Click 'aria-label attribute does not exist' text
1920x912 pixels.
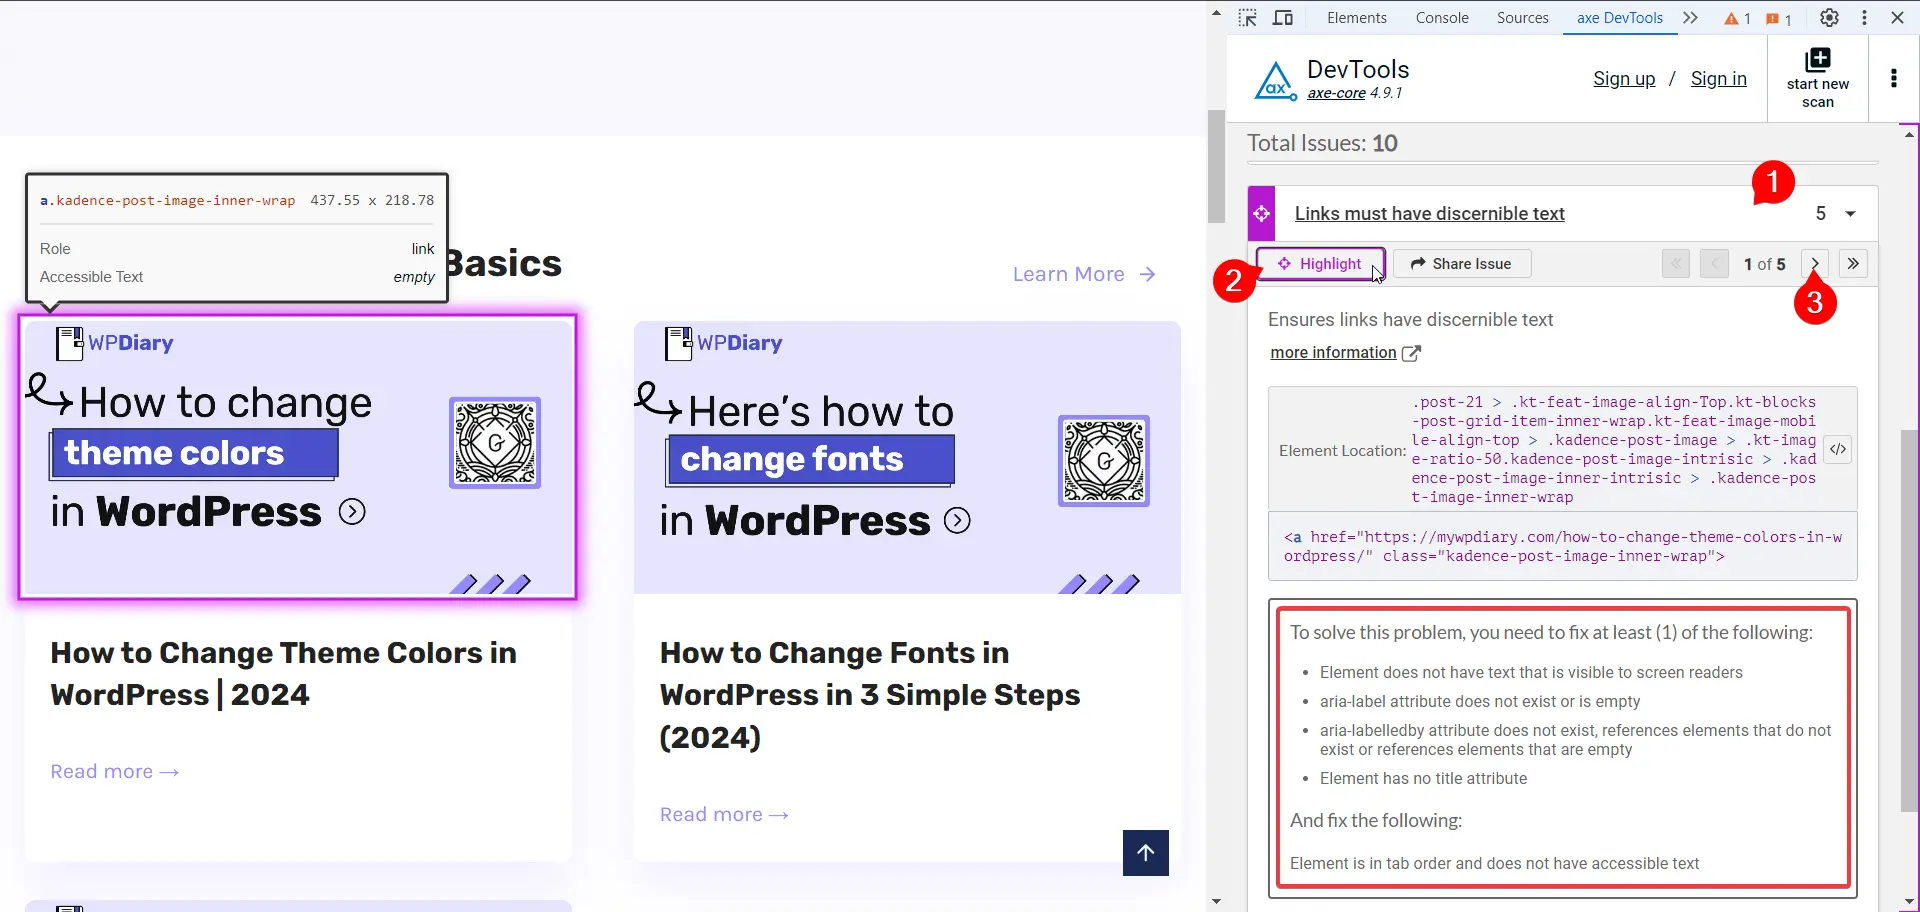[x=1480, y=702]
